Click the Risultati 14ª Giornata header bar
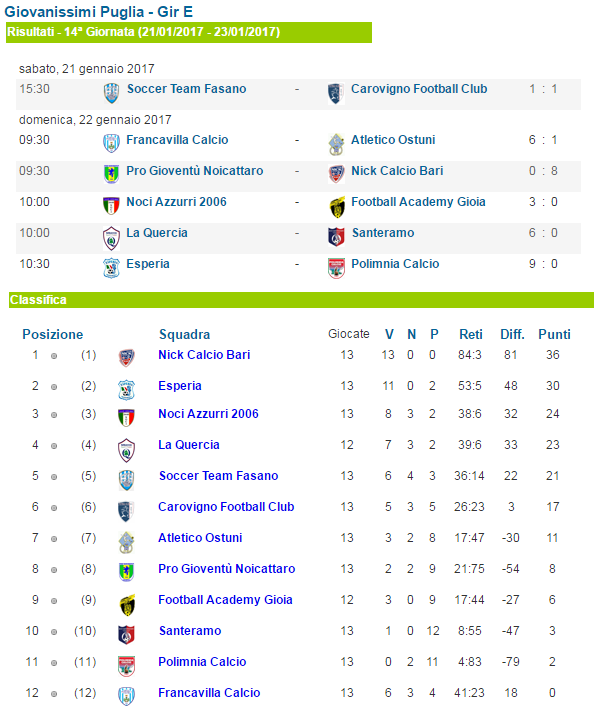 [189, 32]
